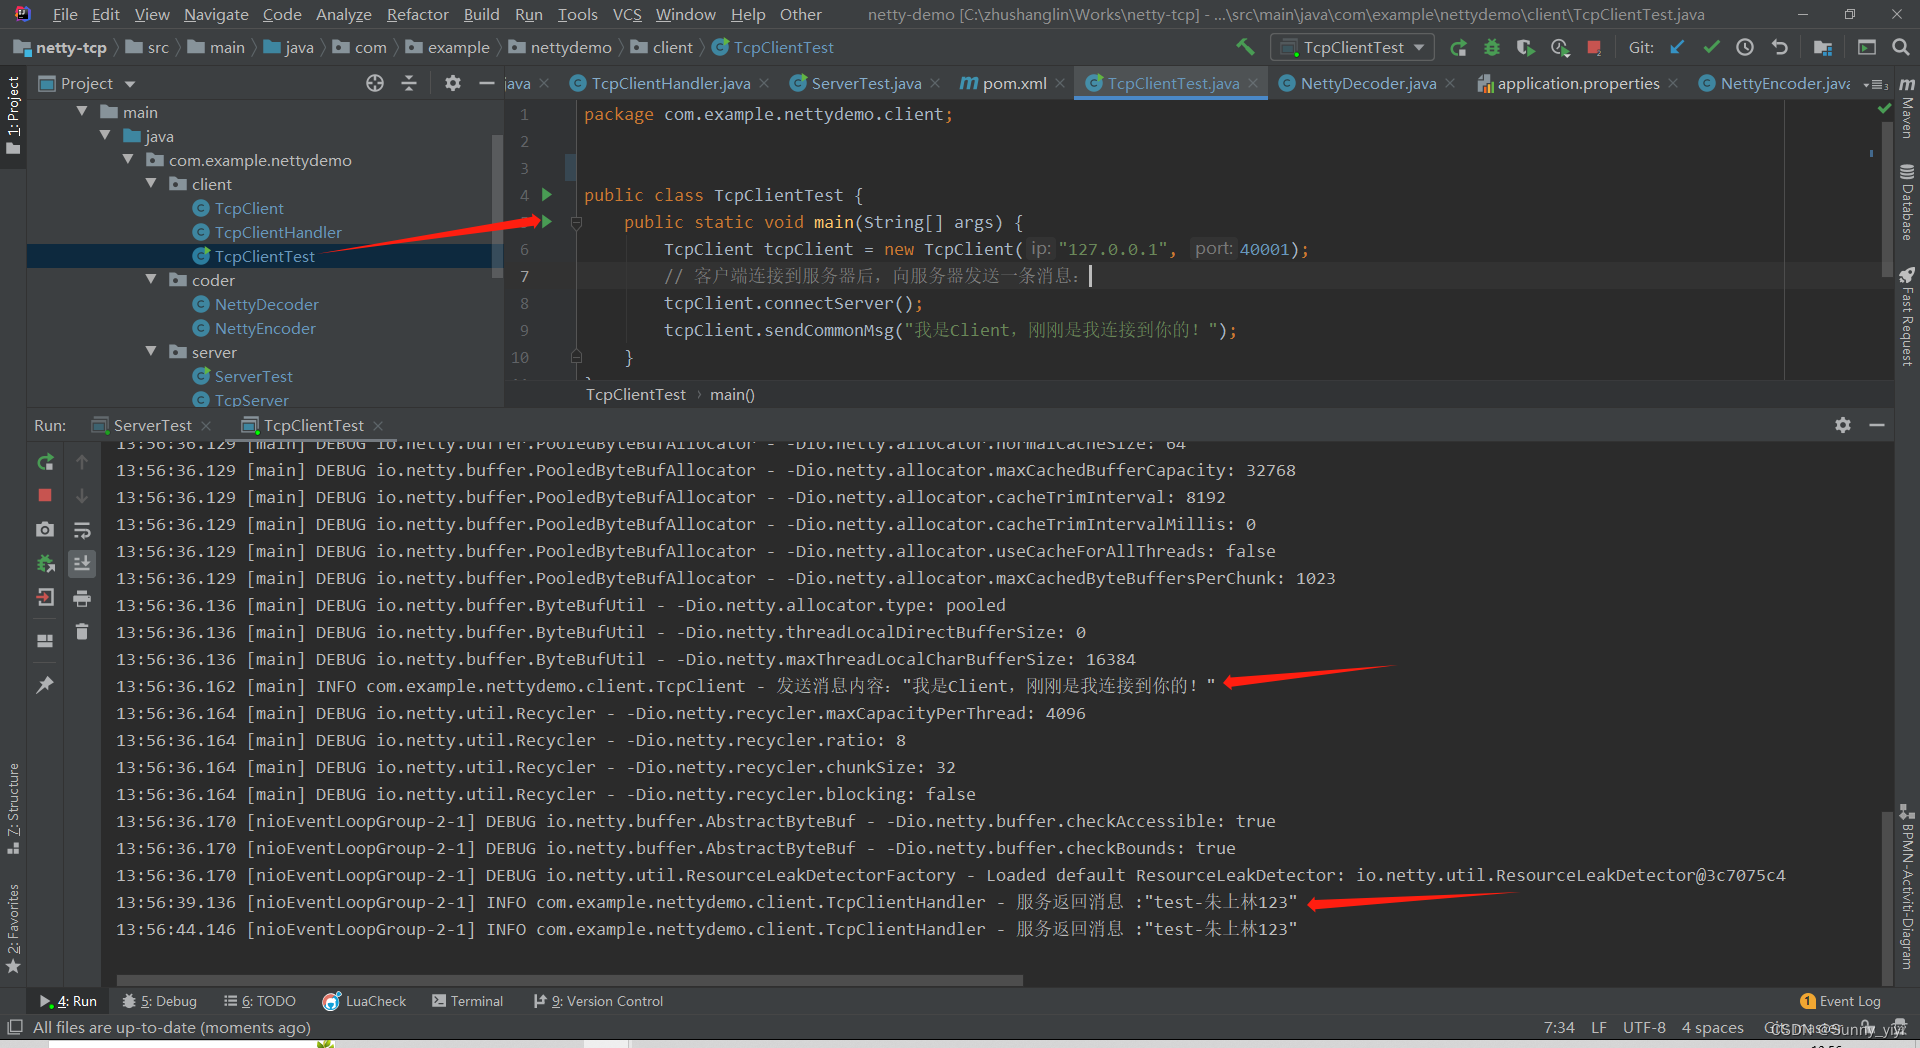Collapse the server package
This screenshot has width=1920, height=1048.
pos(151,352)
